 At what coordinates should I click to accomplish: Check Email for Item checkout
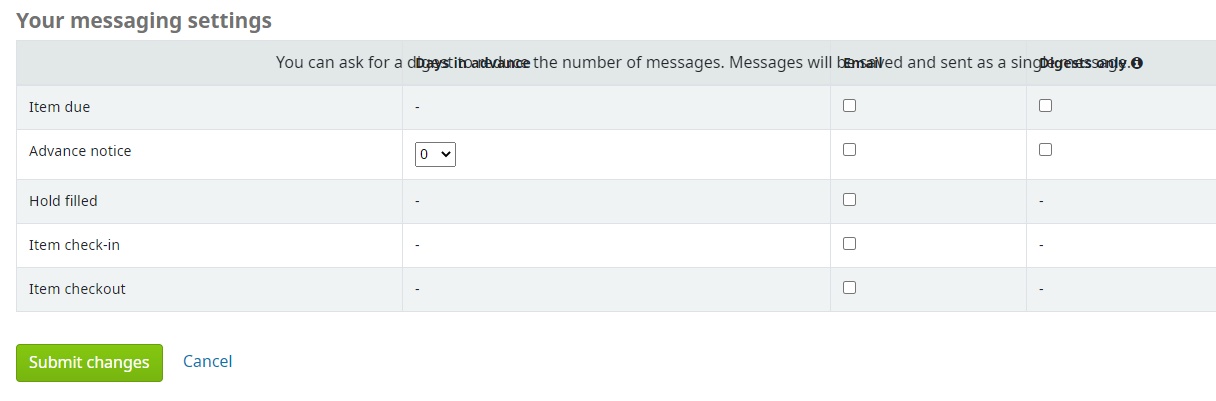click(849, 287)
